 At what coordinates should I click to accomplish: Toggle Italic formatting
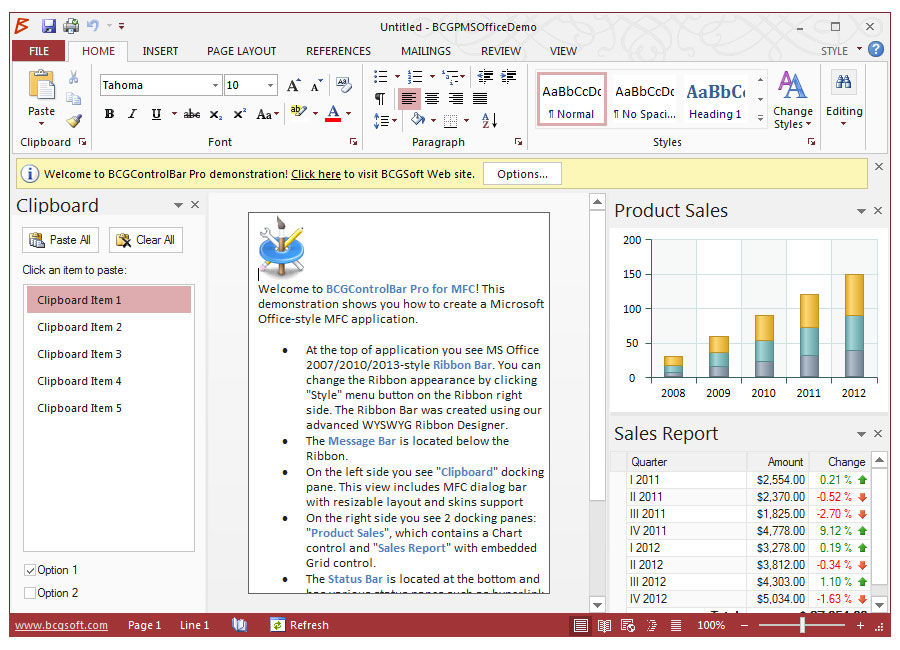coord(133,114)
